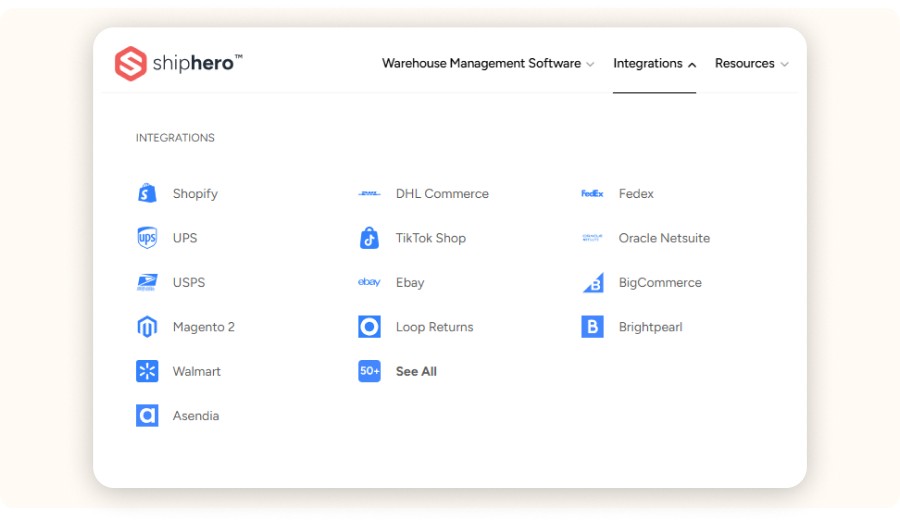Click the 50+ badge icon
Image resolution: width=900 pixels, height=524 pixels.
(369, 371)
